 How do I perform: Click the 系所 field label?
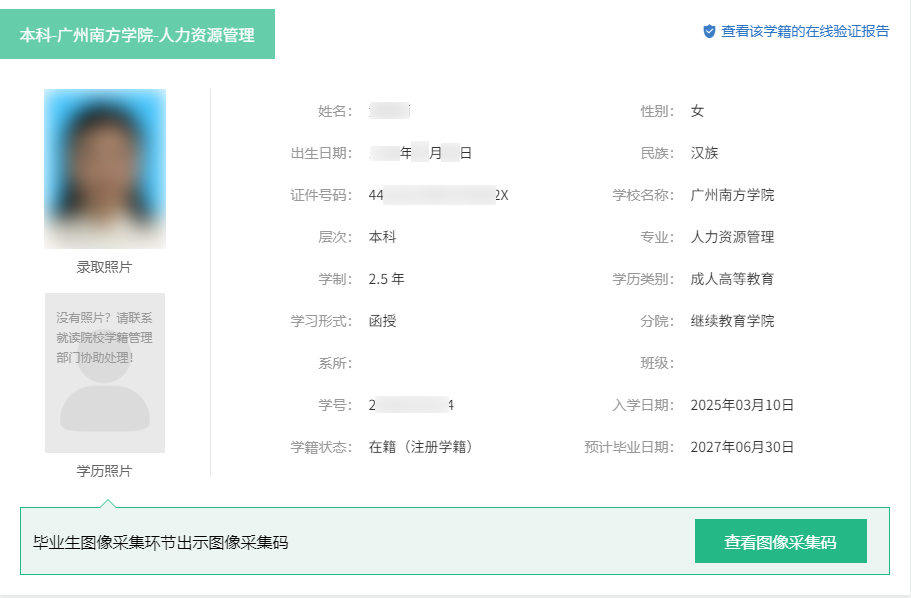pyautogui.click(x=335, y=363)
